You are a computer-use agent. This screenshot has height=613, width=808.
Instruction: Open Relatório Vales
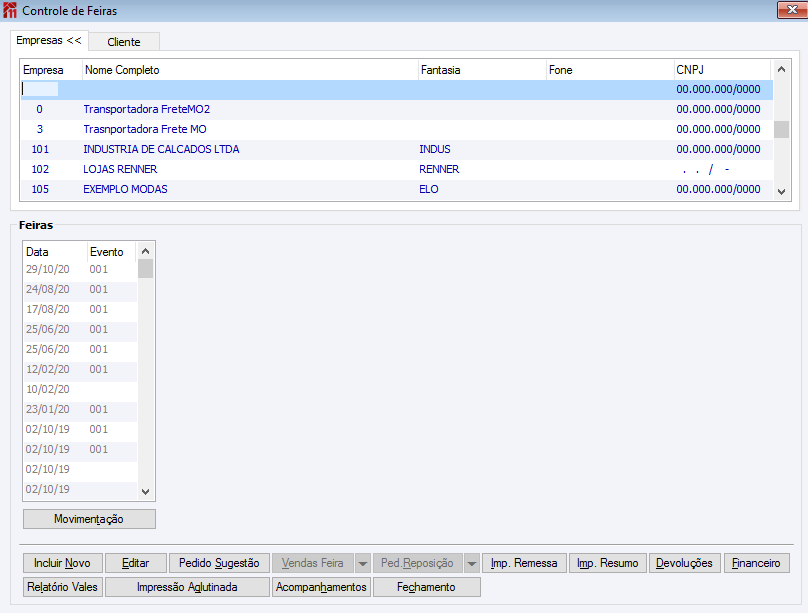click(62, 587)
